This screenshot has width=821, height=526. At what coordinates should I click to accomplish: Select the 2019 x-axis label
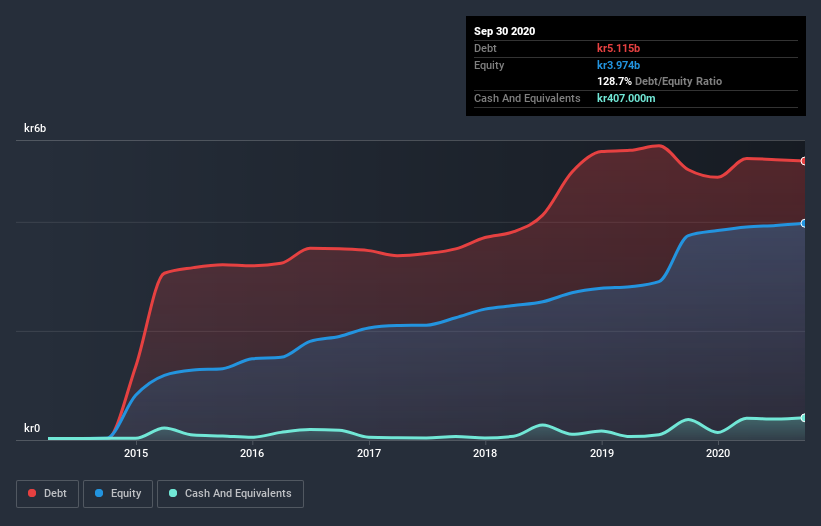pyautogui.click(x=602, y=453)
